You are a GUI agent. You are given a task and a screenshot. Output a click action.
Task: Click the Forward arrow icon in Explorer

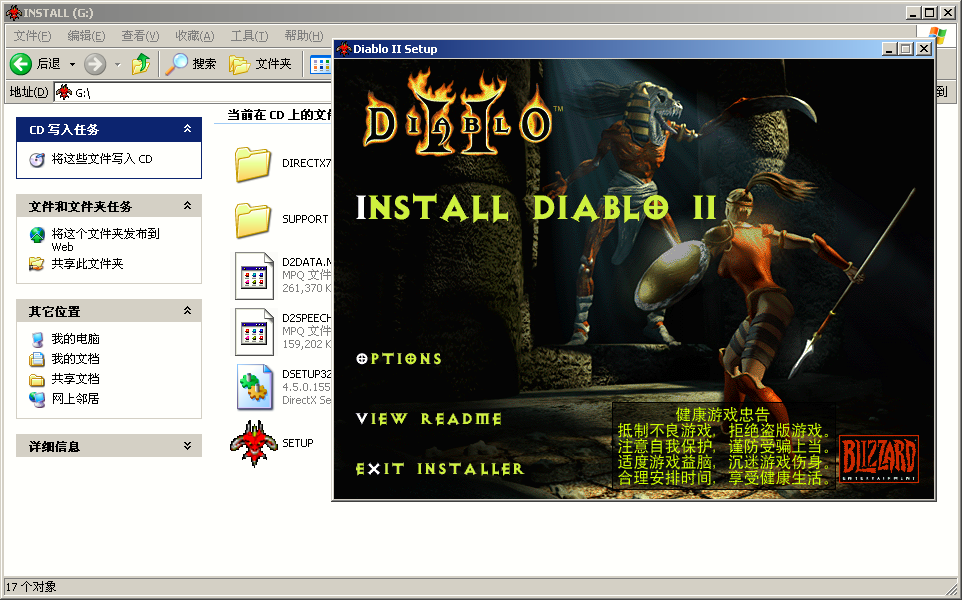[95, 64]
